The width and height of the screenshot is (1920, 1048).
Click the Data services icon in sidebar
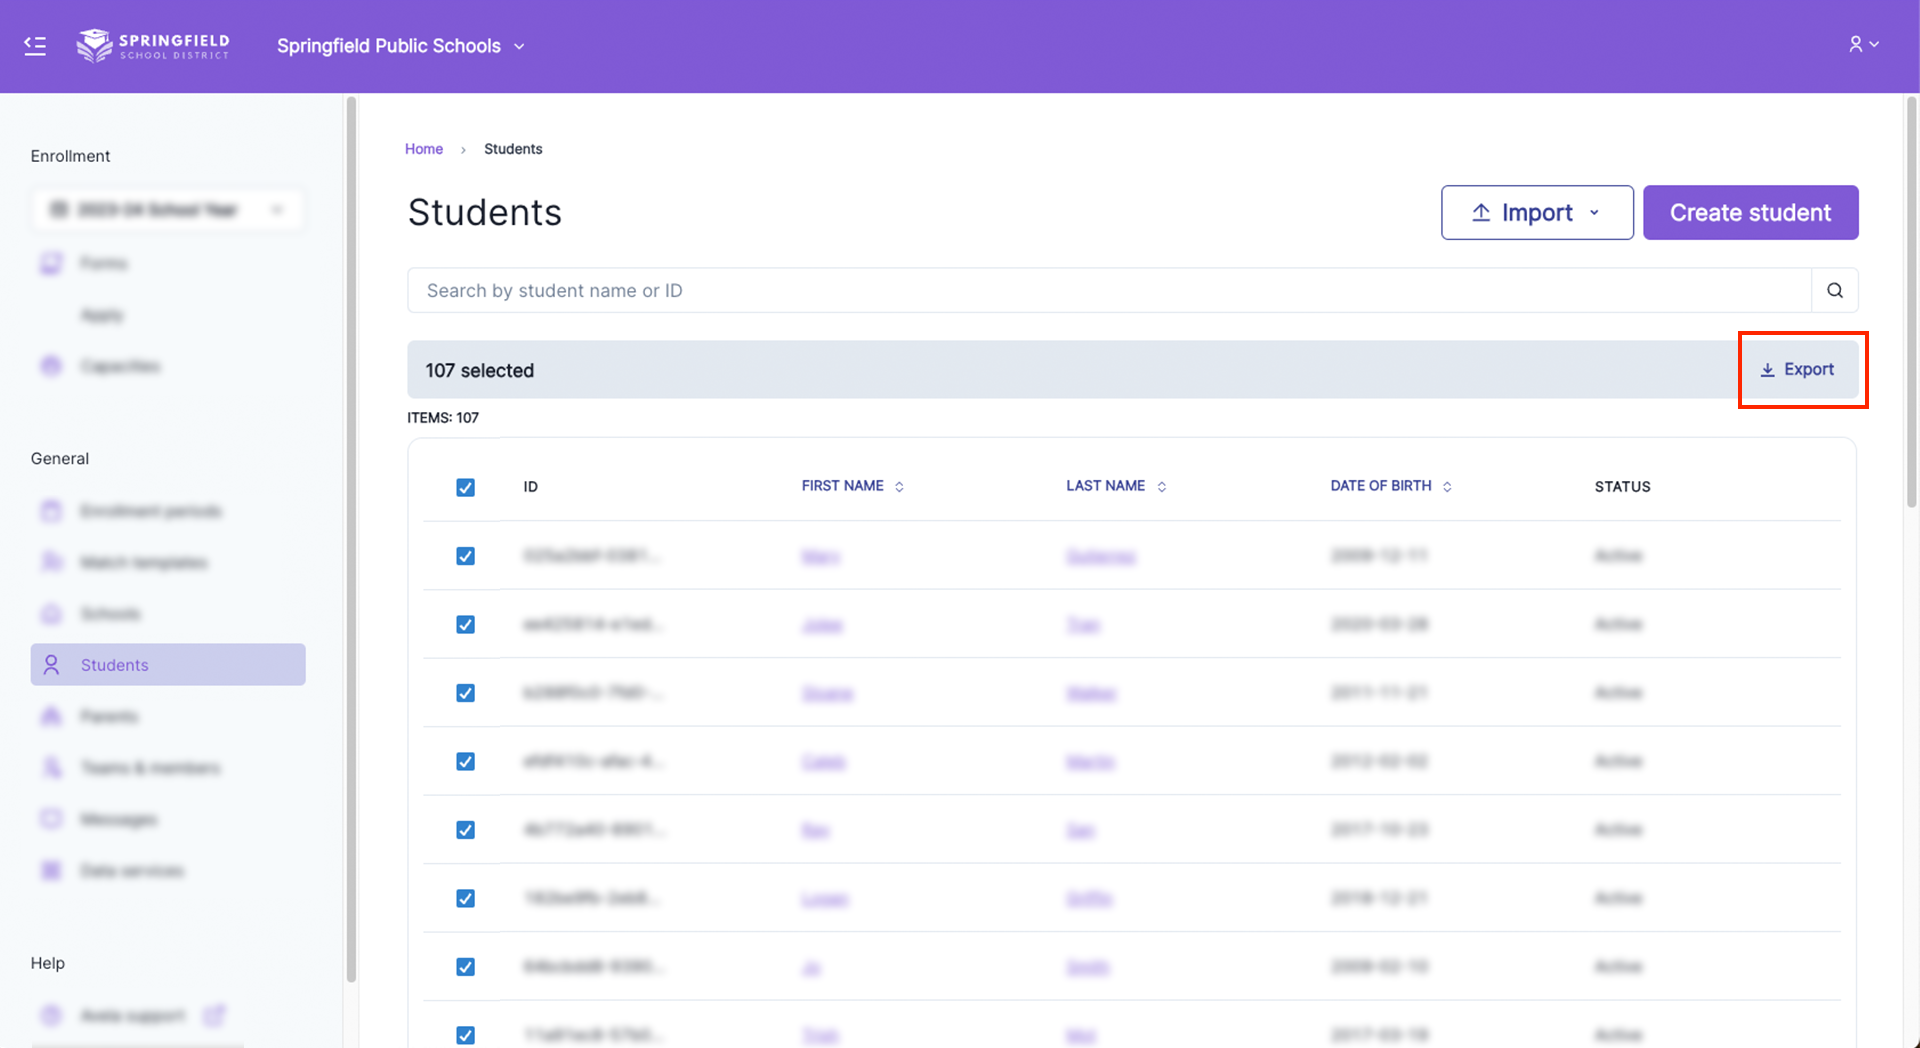[51, 870]
